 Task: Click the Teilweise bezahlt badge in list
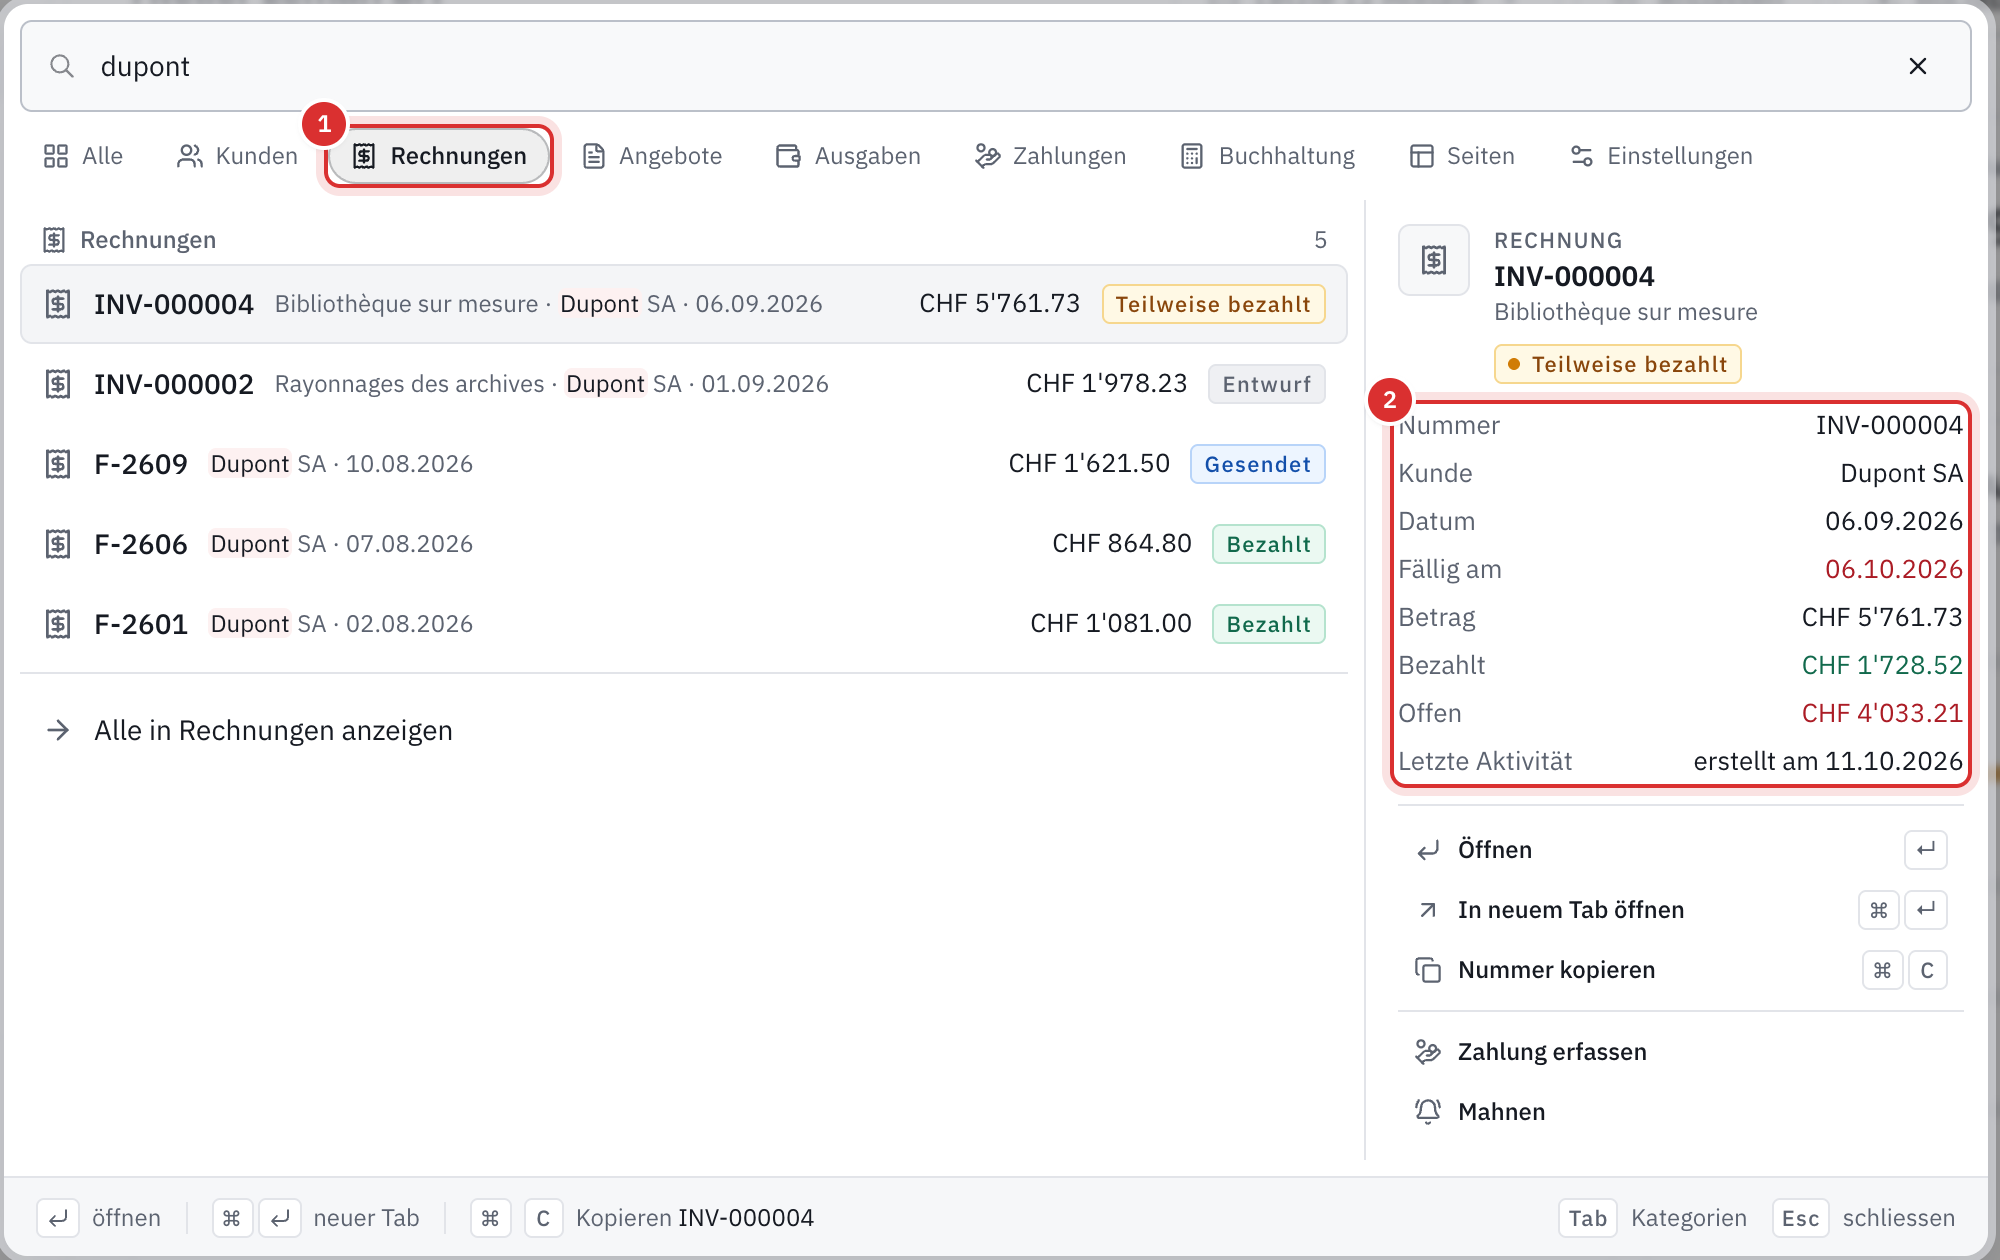(x=1213, y=304)
